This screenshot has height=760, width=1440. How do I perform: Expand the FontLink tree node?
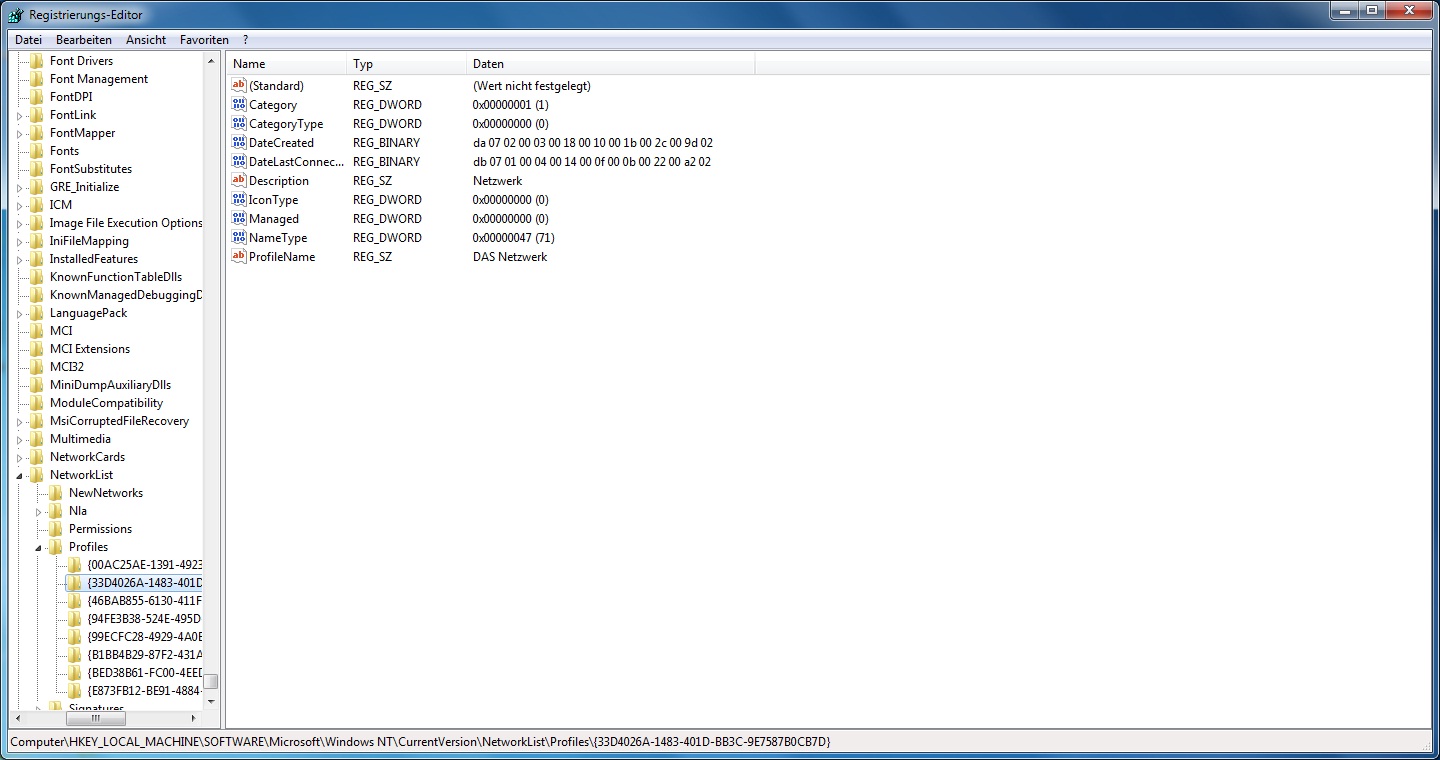(x=19, y=116)
